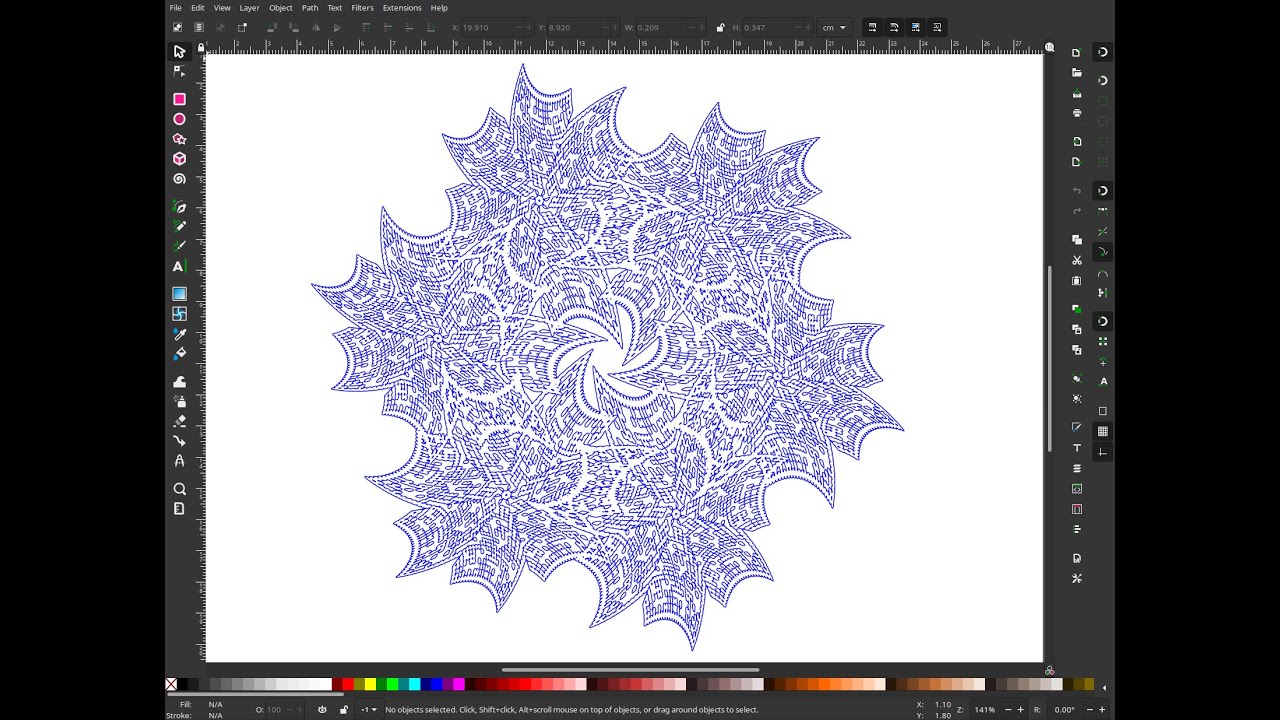Select the Calligraphy tool

tap(179, 246)
